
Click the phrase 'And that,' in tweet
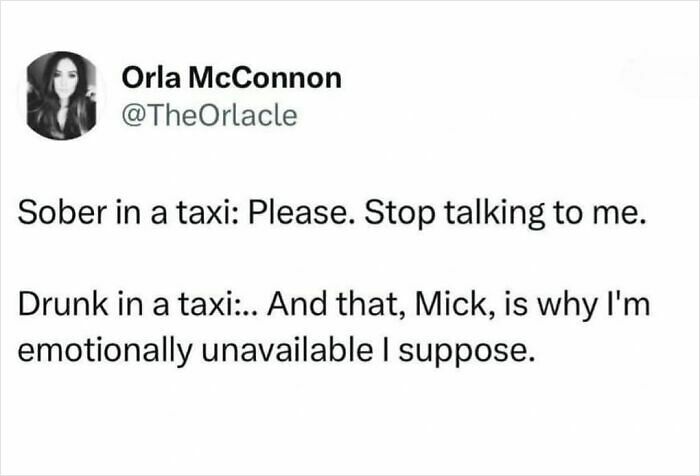pyautogui.click(x=337, y=305)
